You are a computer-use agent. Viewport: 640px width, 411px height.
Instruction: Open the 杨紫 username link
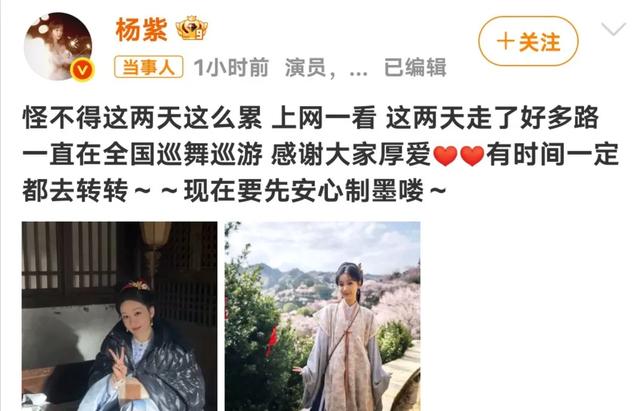coord(142,29)
